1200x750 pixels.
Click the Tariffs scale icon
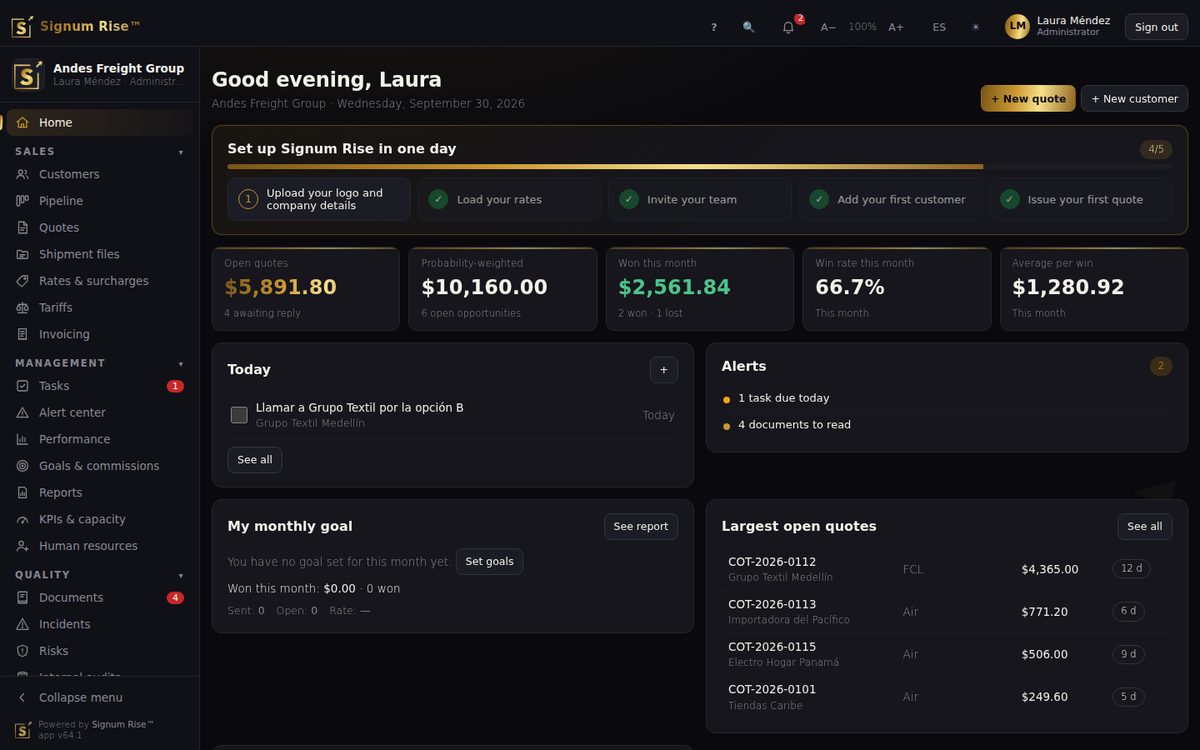[x=22, y=308]
